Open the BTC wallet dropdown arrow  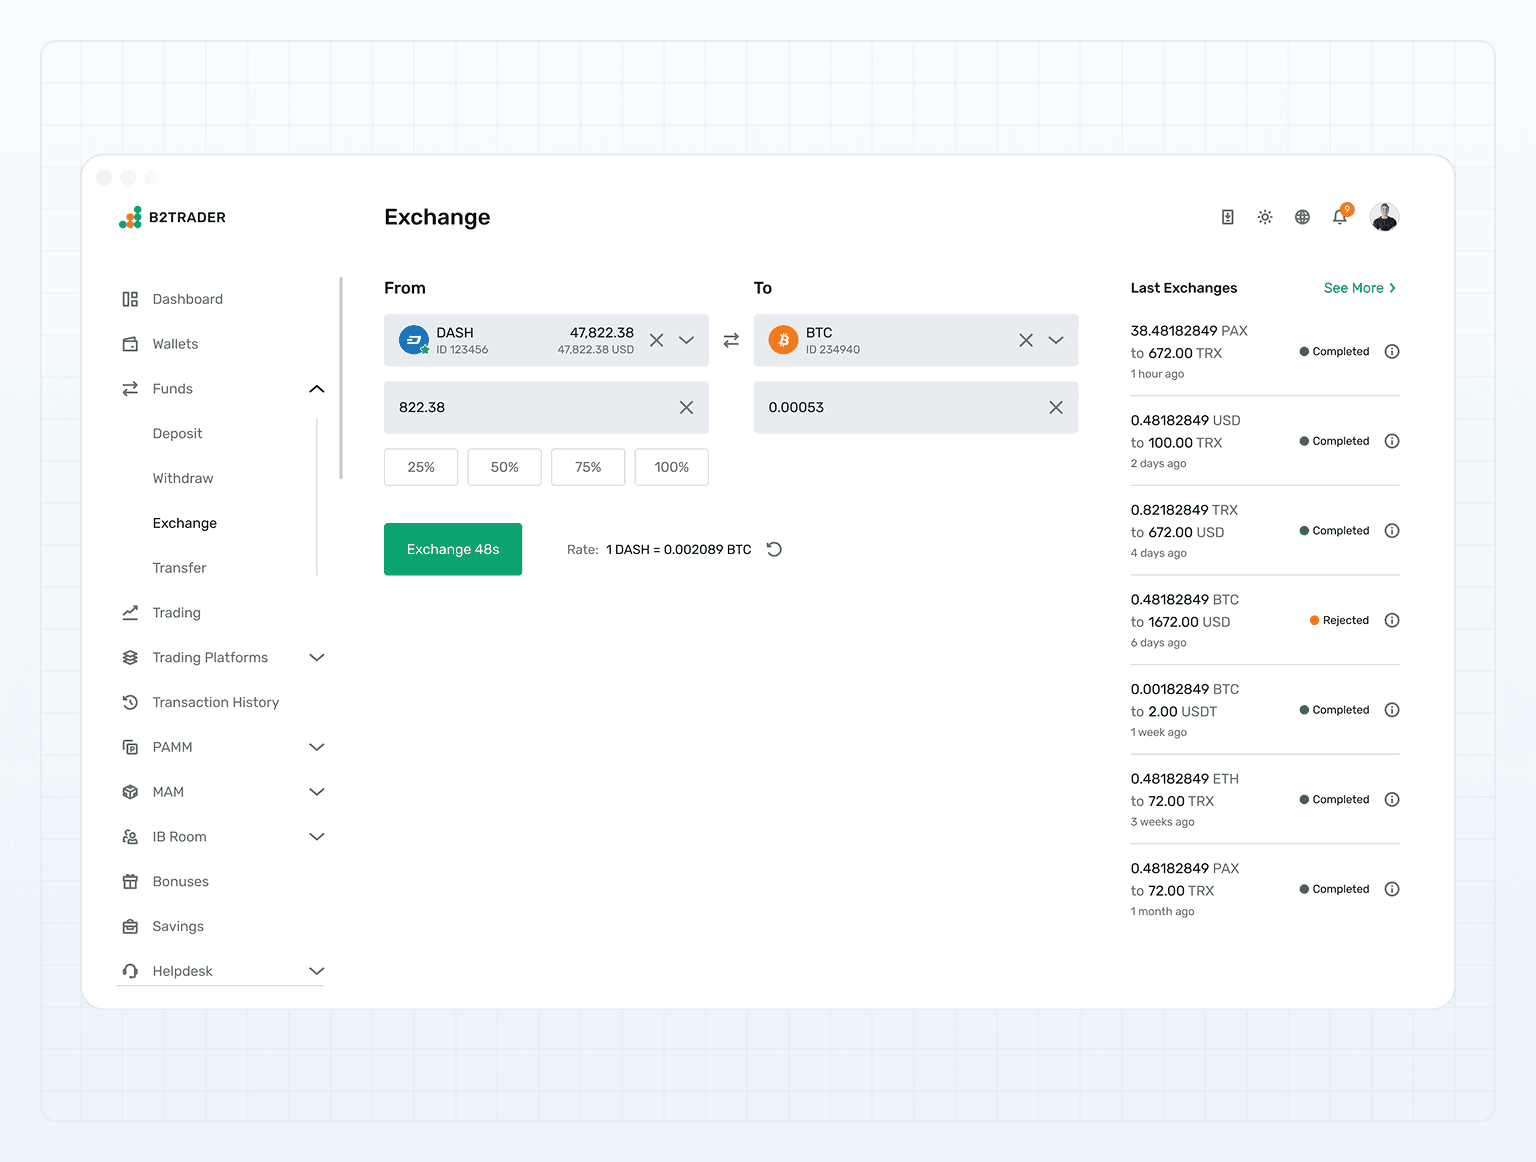pyautogui.click(x=1056, y=340)
